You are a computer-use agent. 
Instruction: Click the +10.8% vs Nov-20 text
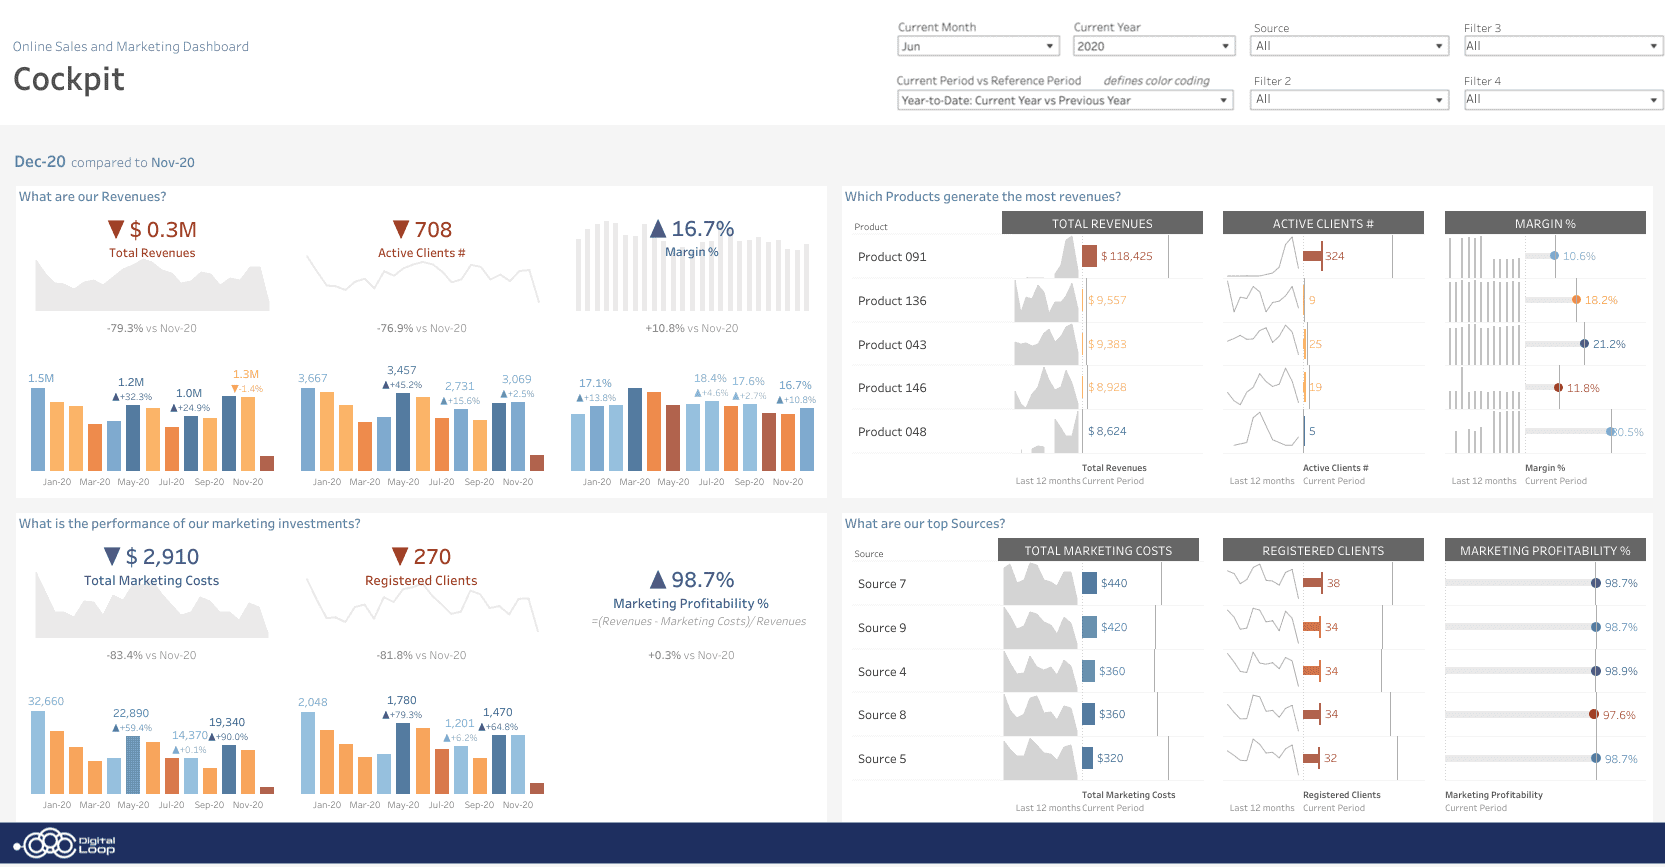coord(692,328)
